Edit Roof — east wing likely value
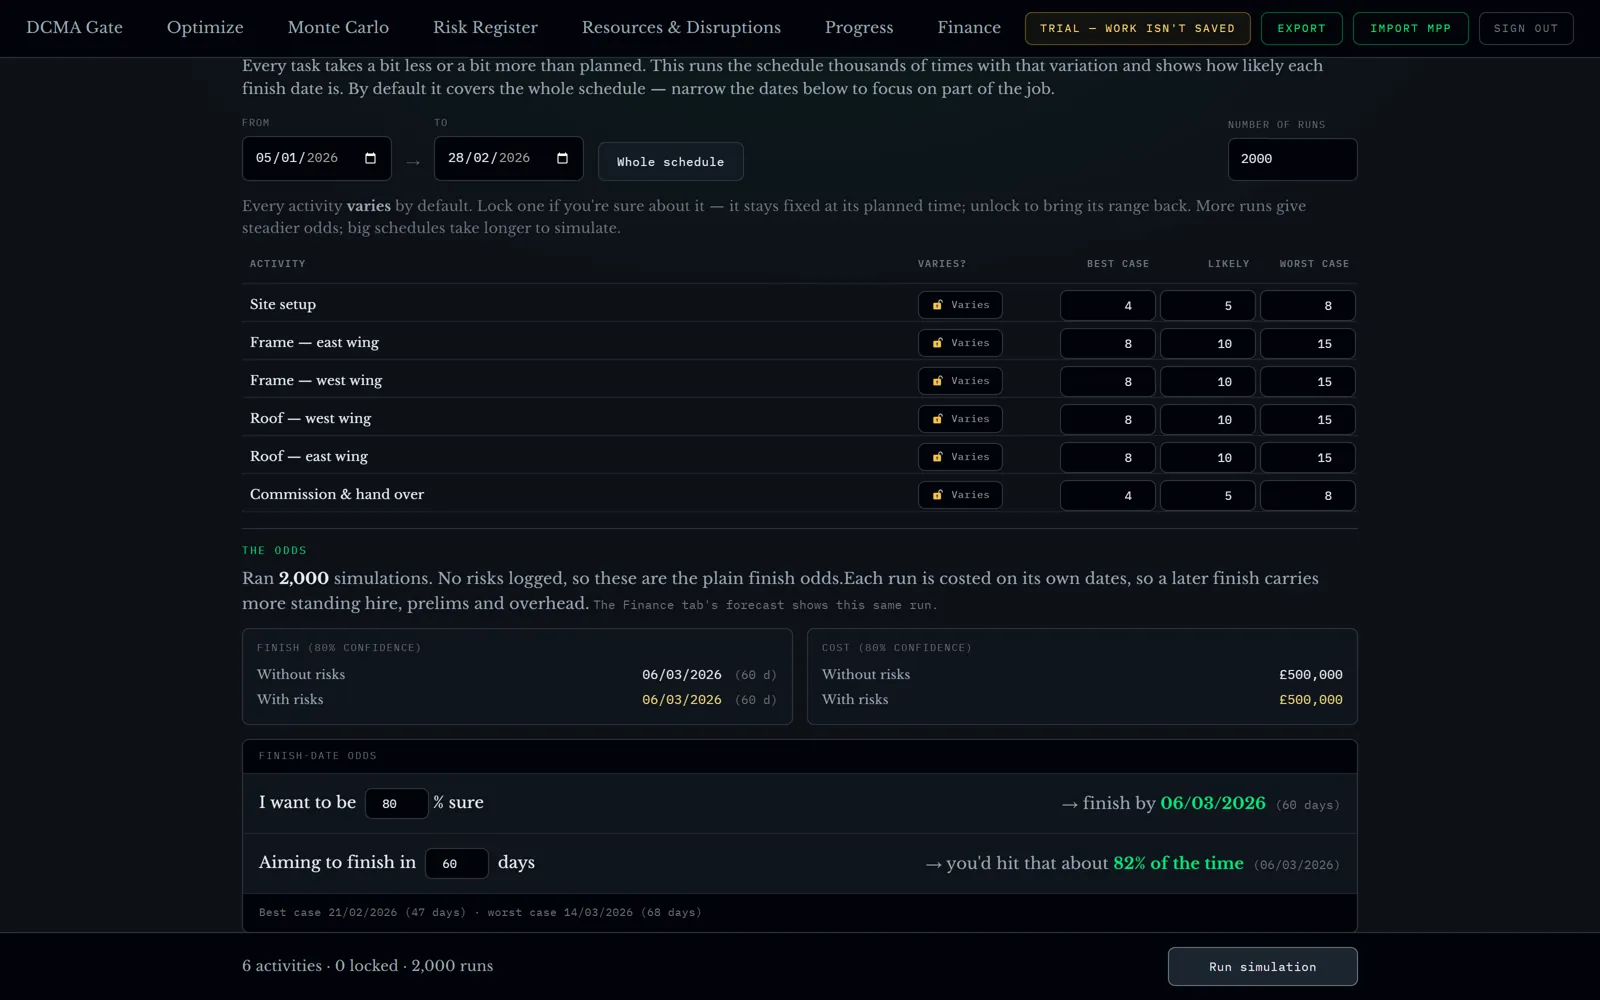The height and width of the screenshot is (1000, 1600). (1207, 457)
